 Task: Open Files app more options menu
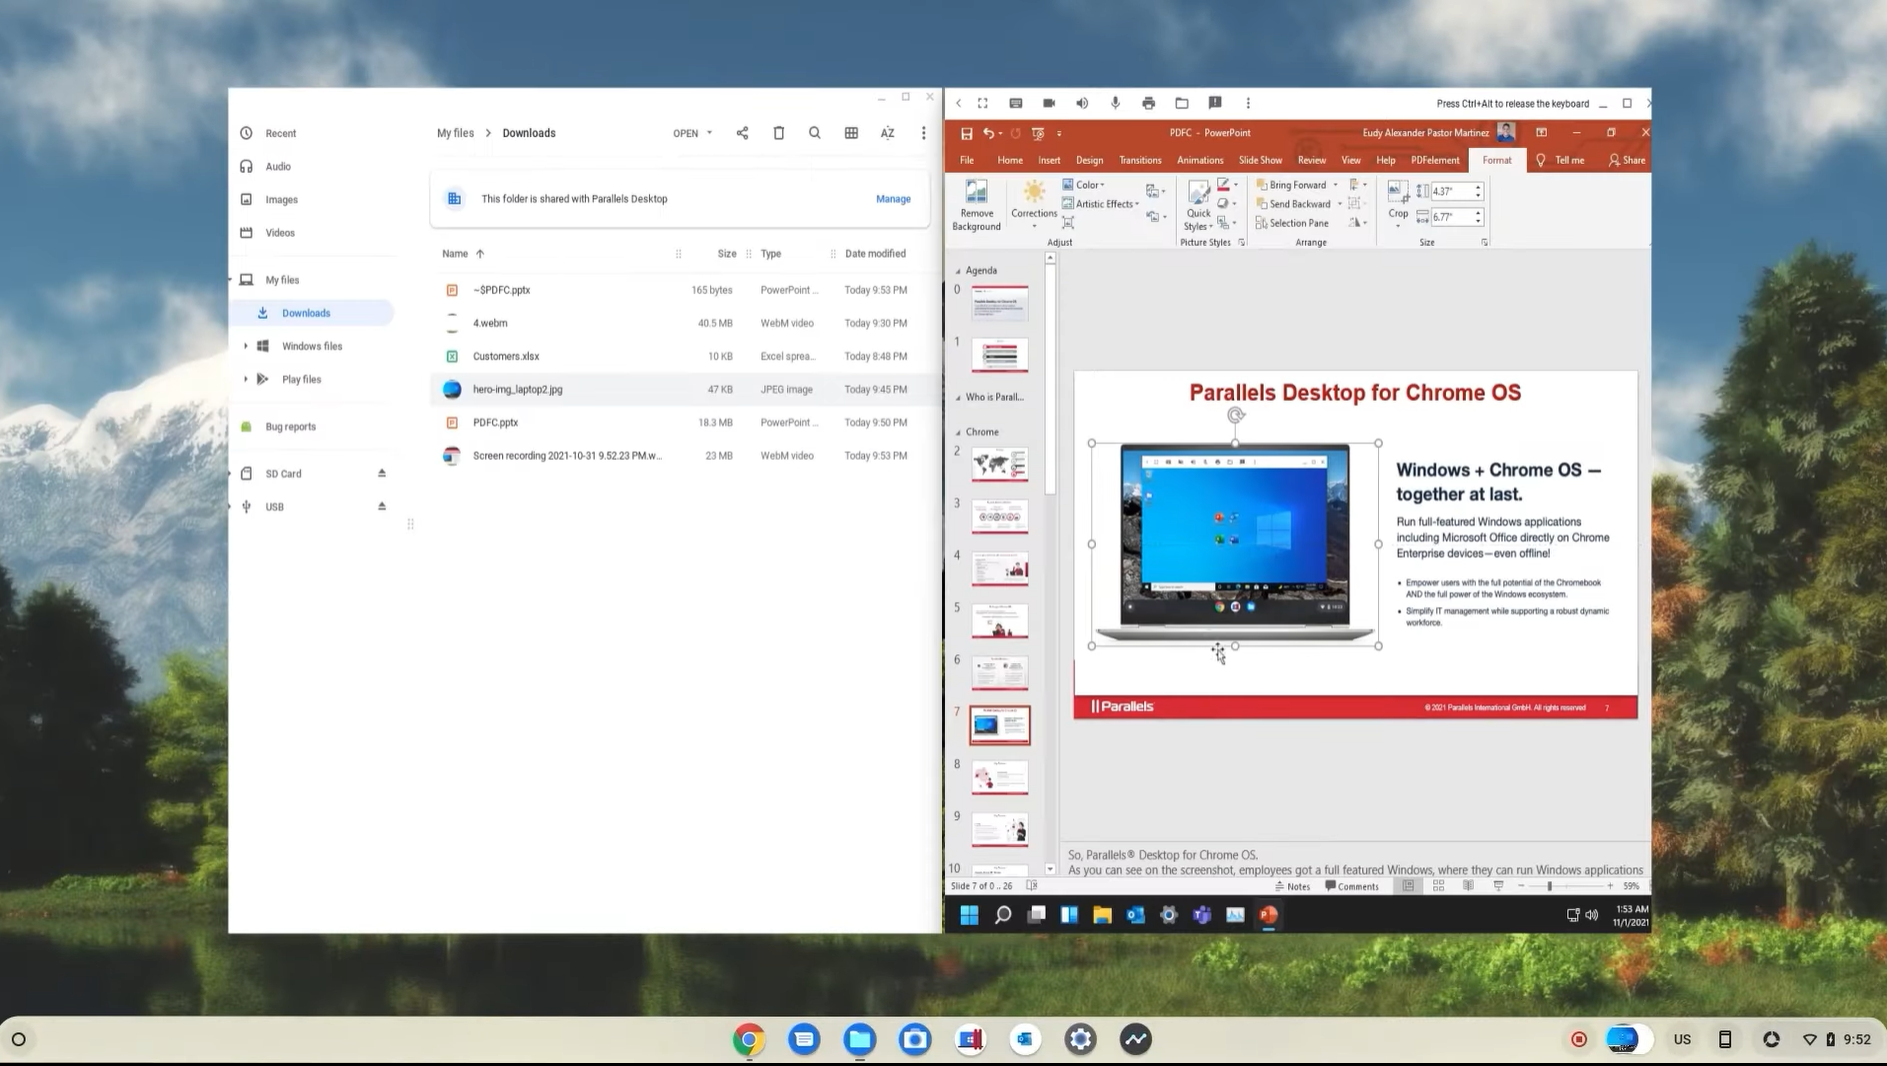923,133
